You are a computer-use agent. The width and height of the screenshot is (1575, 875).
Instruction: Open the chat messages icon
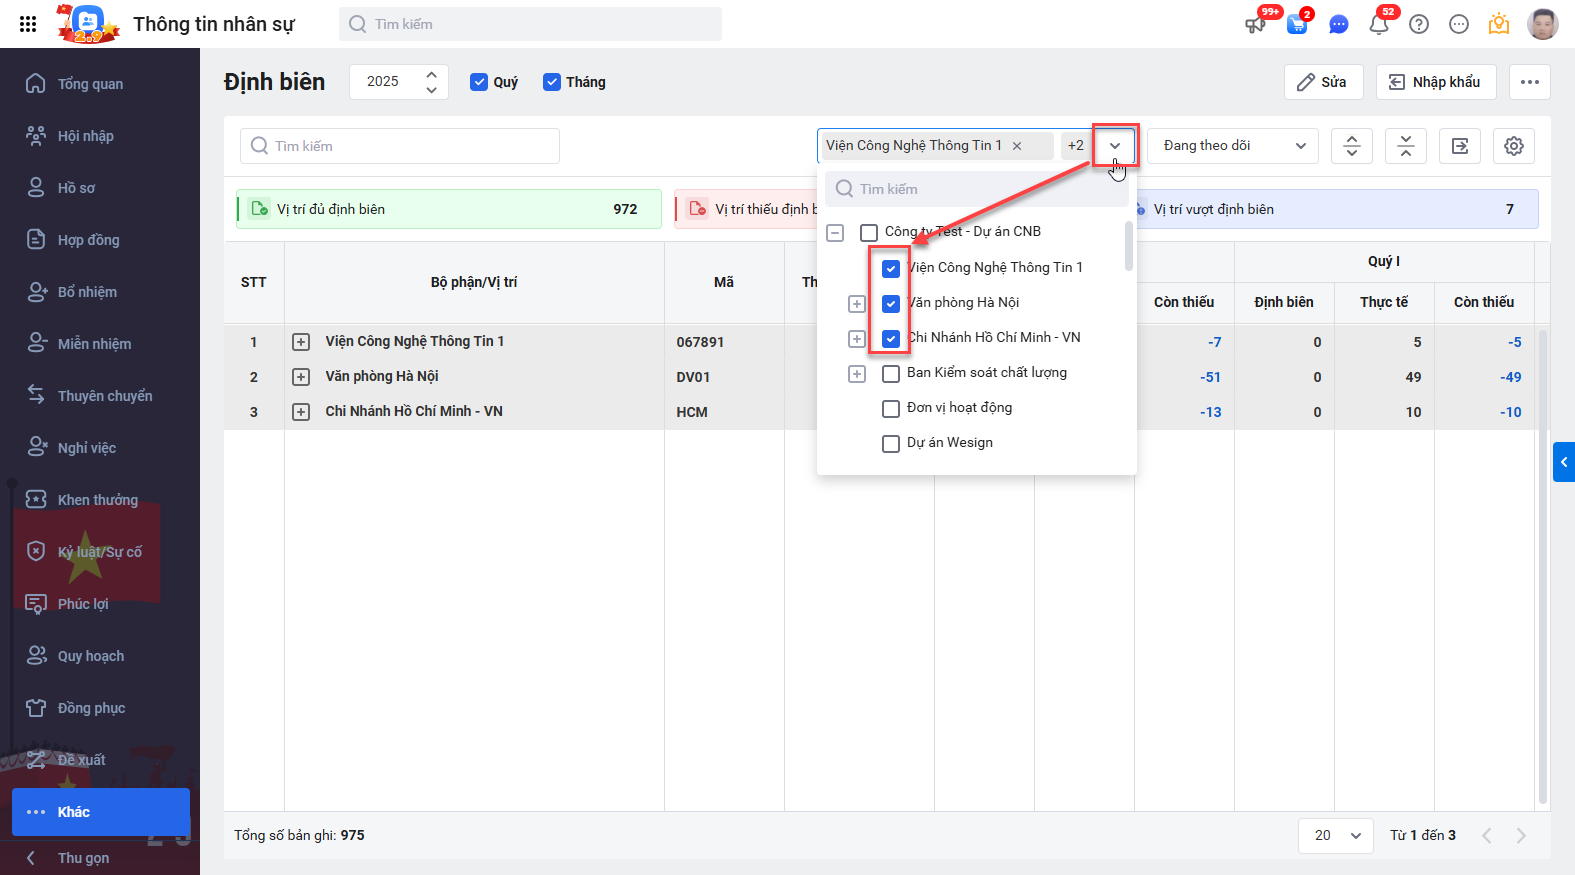coord(1338,24)
